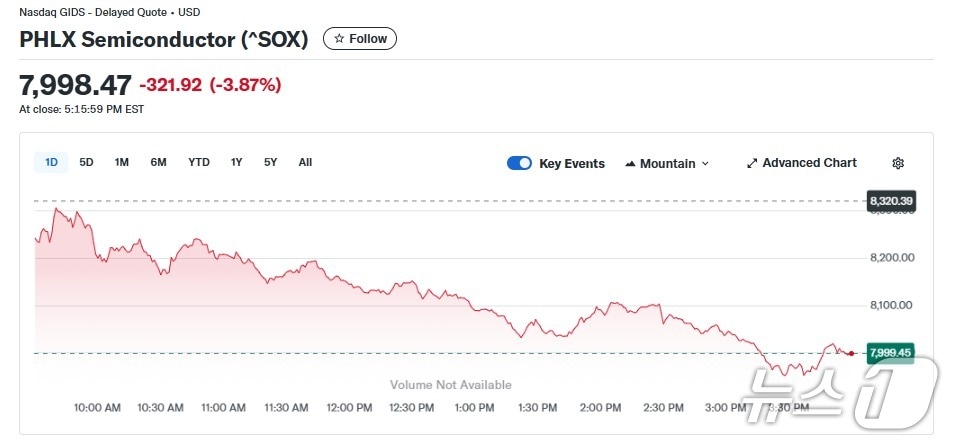Viewport: 953px width, 444px height.
Task: Click the red end-point marker on chart line
Action: click(851, 353)
